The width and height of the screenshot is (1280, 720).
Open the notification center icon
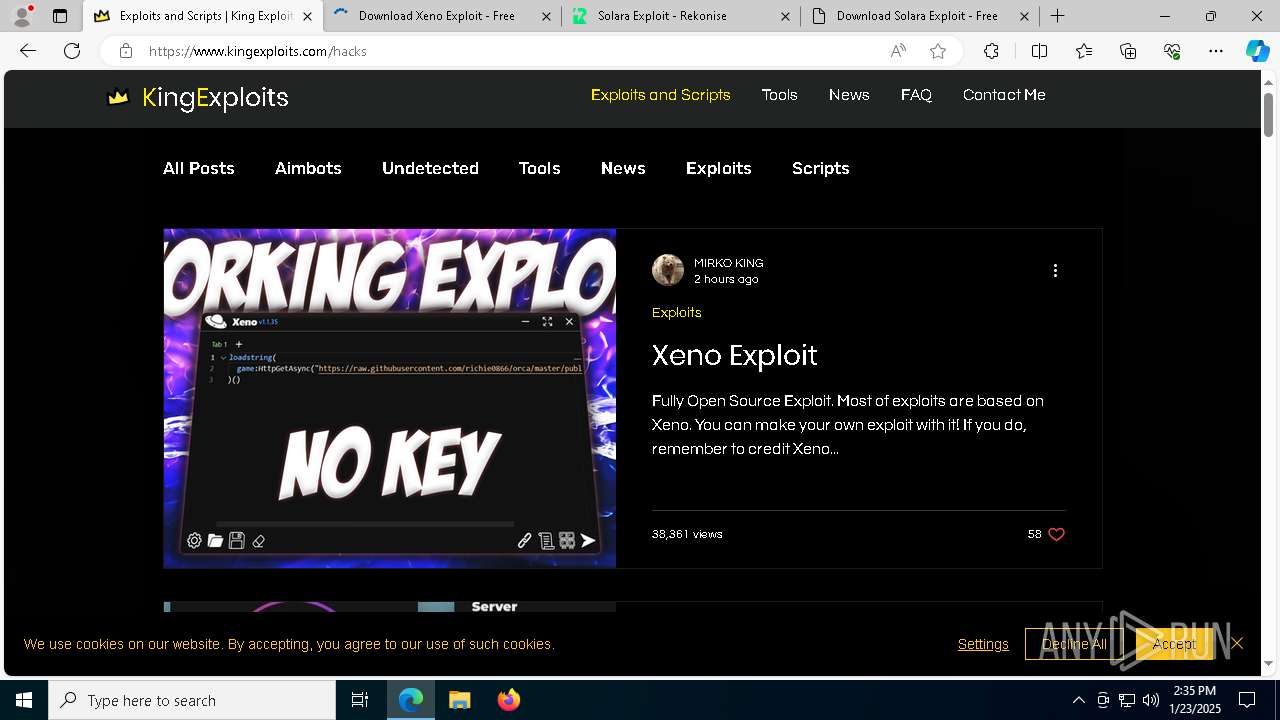(x=1247, y=700)
